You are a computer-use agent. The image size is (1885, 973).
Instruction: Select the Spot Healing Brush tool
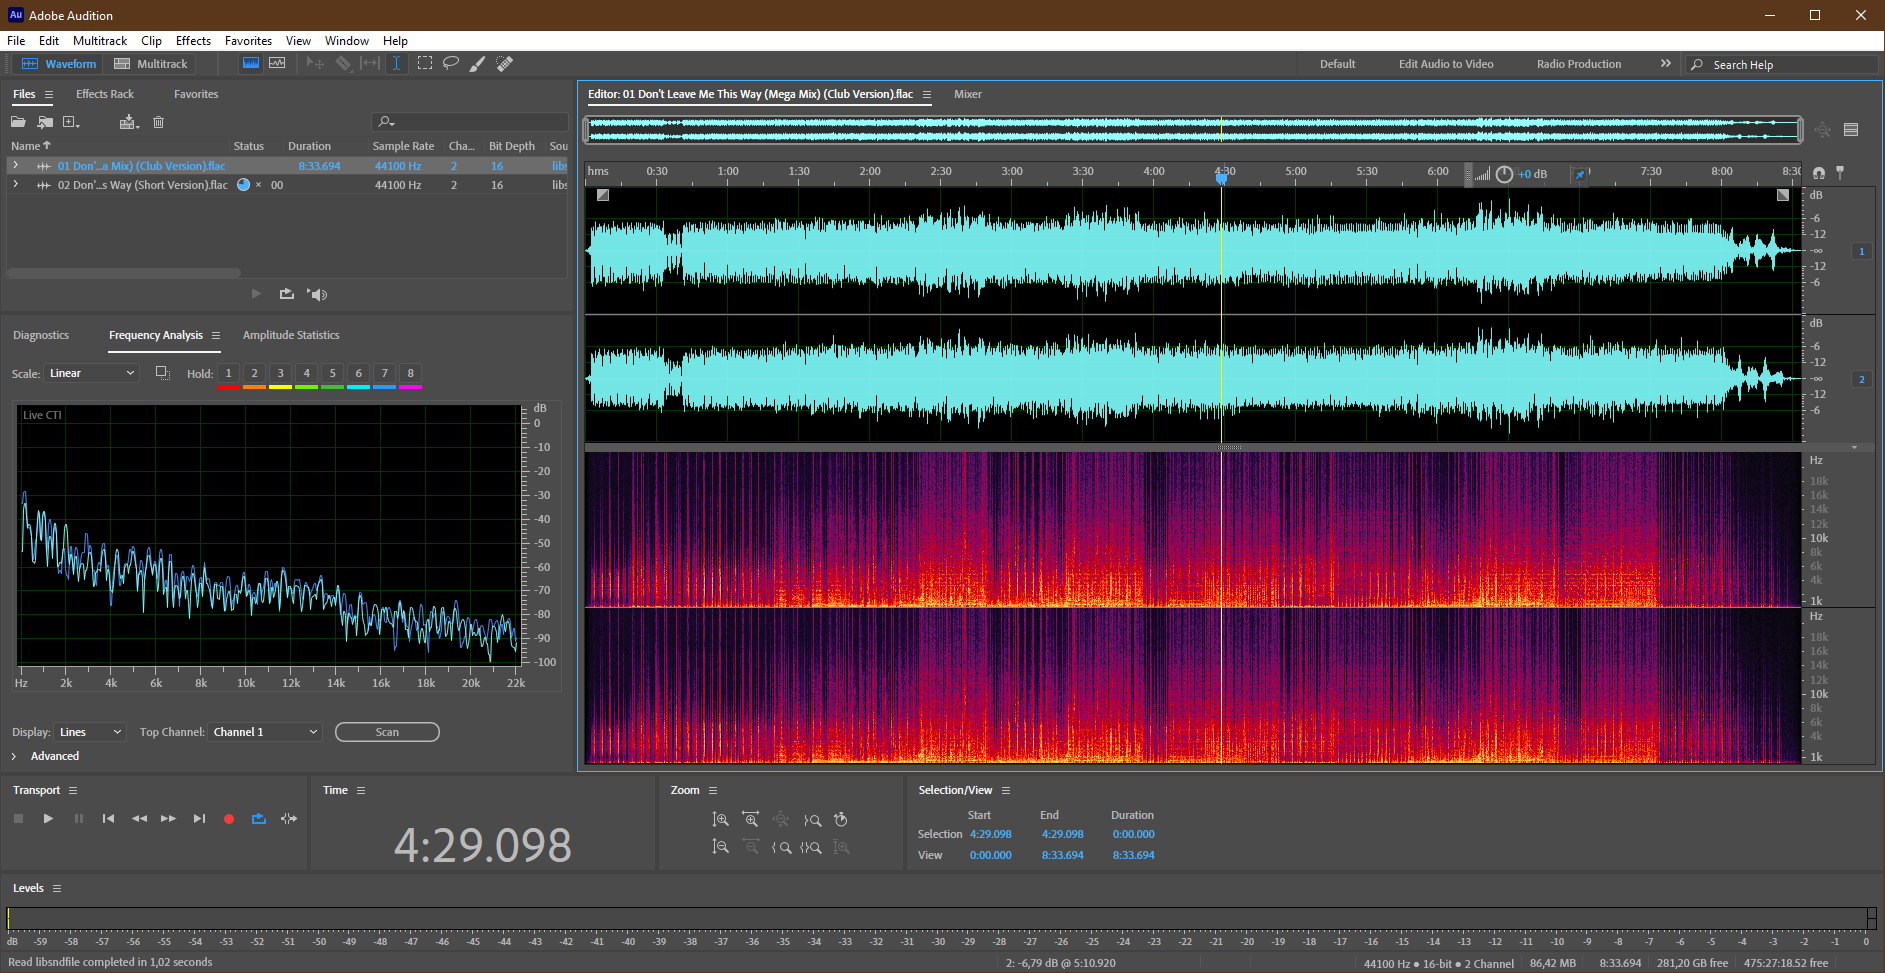[505, 63]
